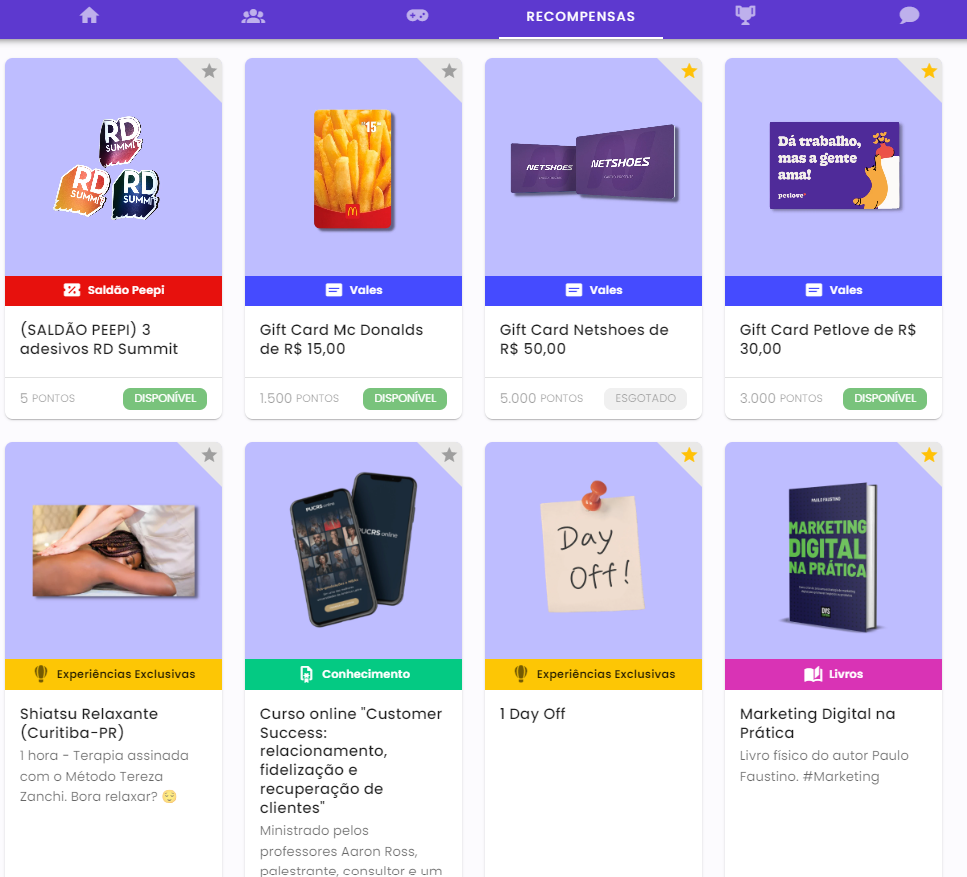
Task: Click ESGOTADO badge on Netshoes card
Action: click(x=645, y=398)
